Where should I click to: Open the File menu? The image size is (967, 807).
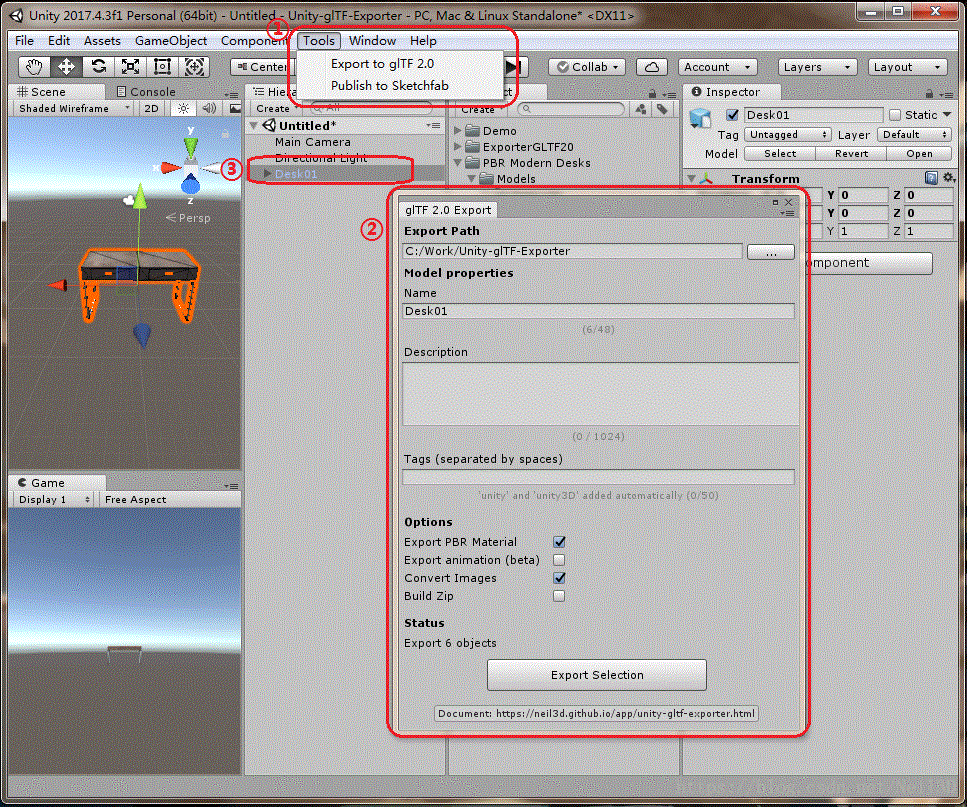25,41
